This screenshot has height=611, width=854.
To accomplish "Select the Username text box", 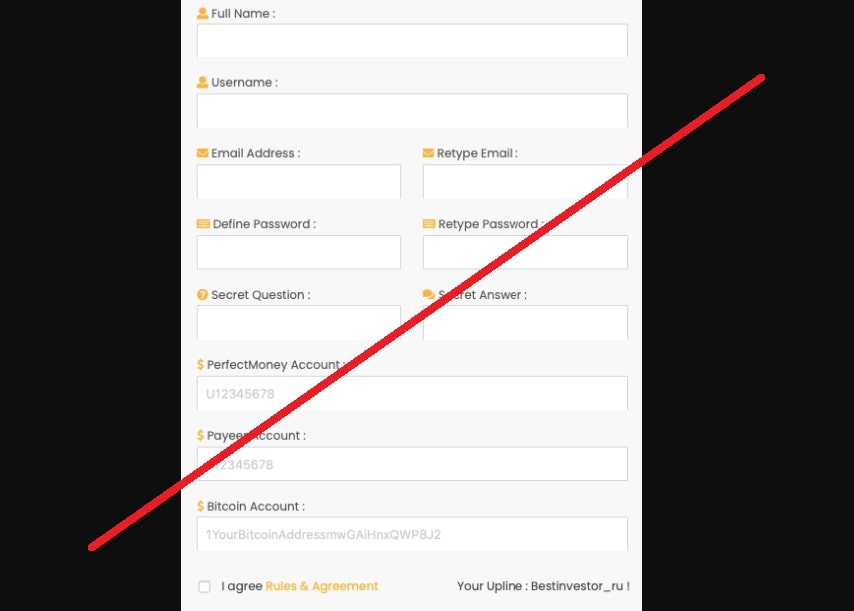I will point(412,111).
